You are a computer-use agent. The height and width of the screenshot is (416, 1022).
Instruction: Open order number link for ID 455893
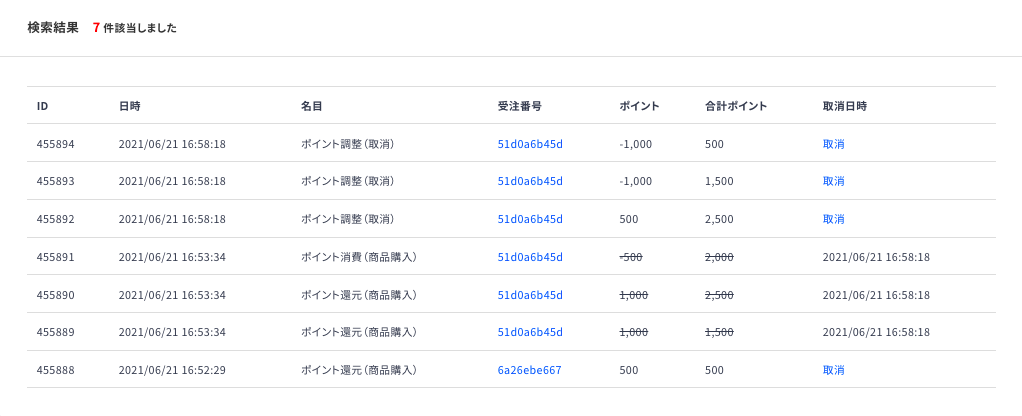(530, 181)
